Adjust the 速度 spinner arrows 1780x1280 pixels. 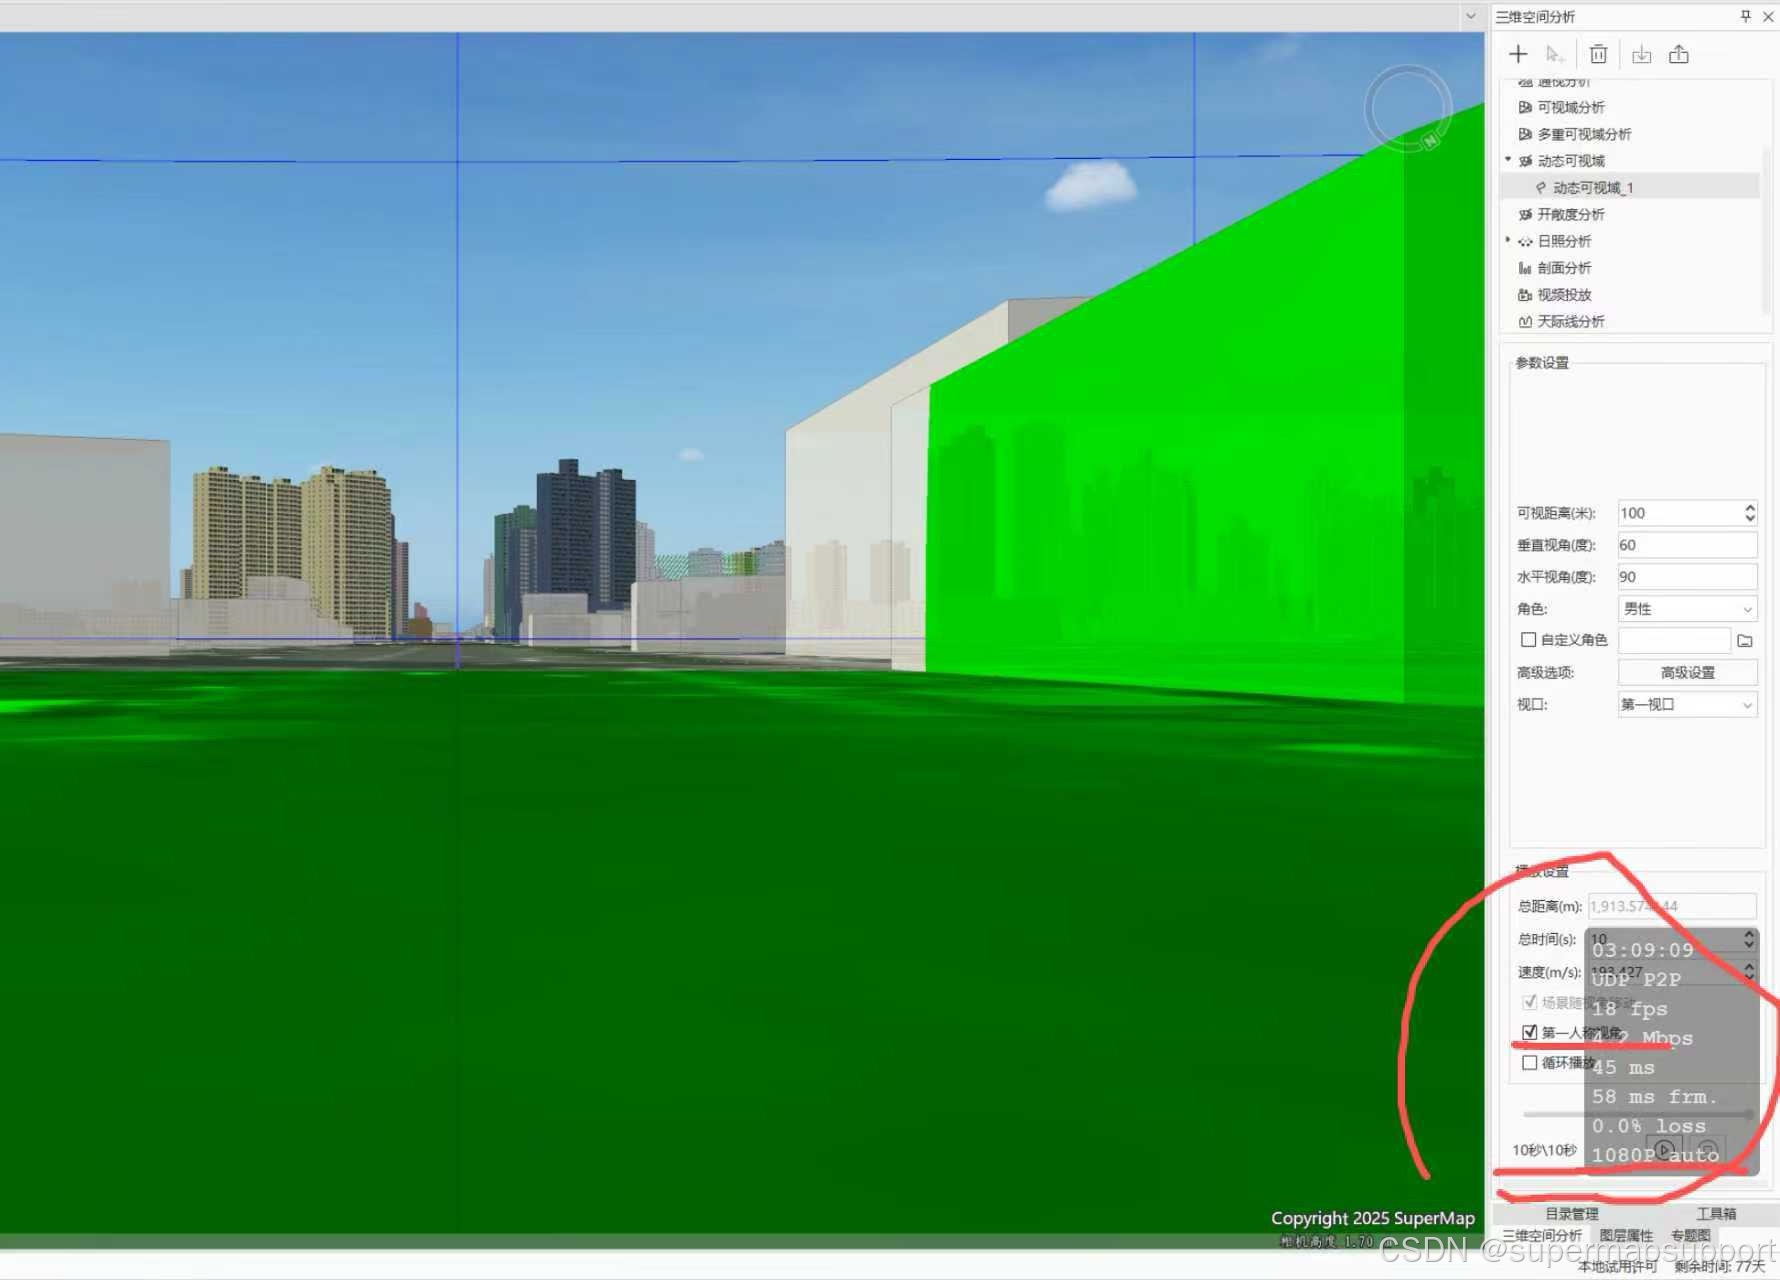[1749, 971]
